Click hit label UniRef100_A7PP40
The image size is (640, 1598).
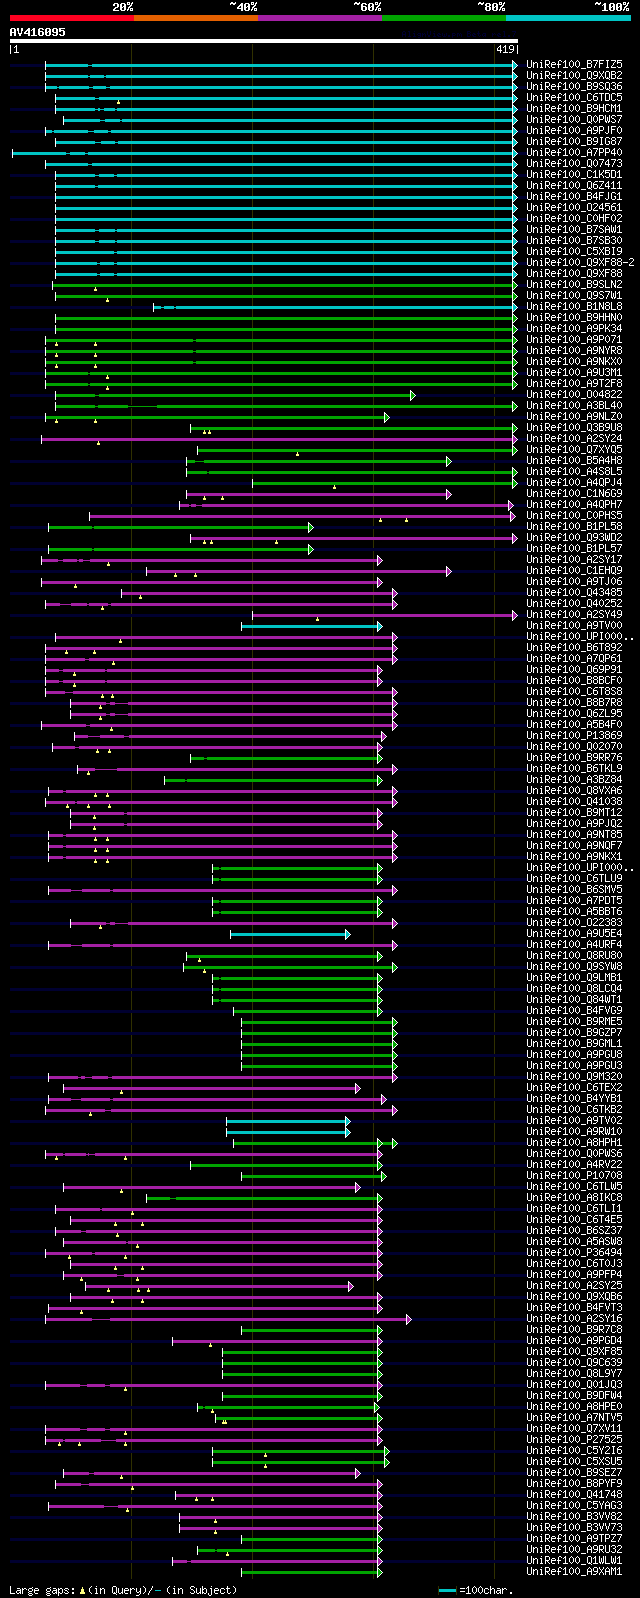574,152
